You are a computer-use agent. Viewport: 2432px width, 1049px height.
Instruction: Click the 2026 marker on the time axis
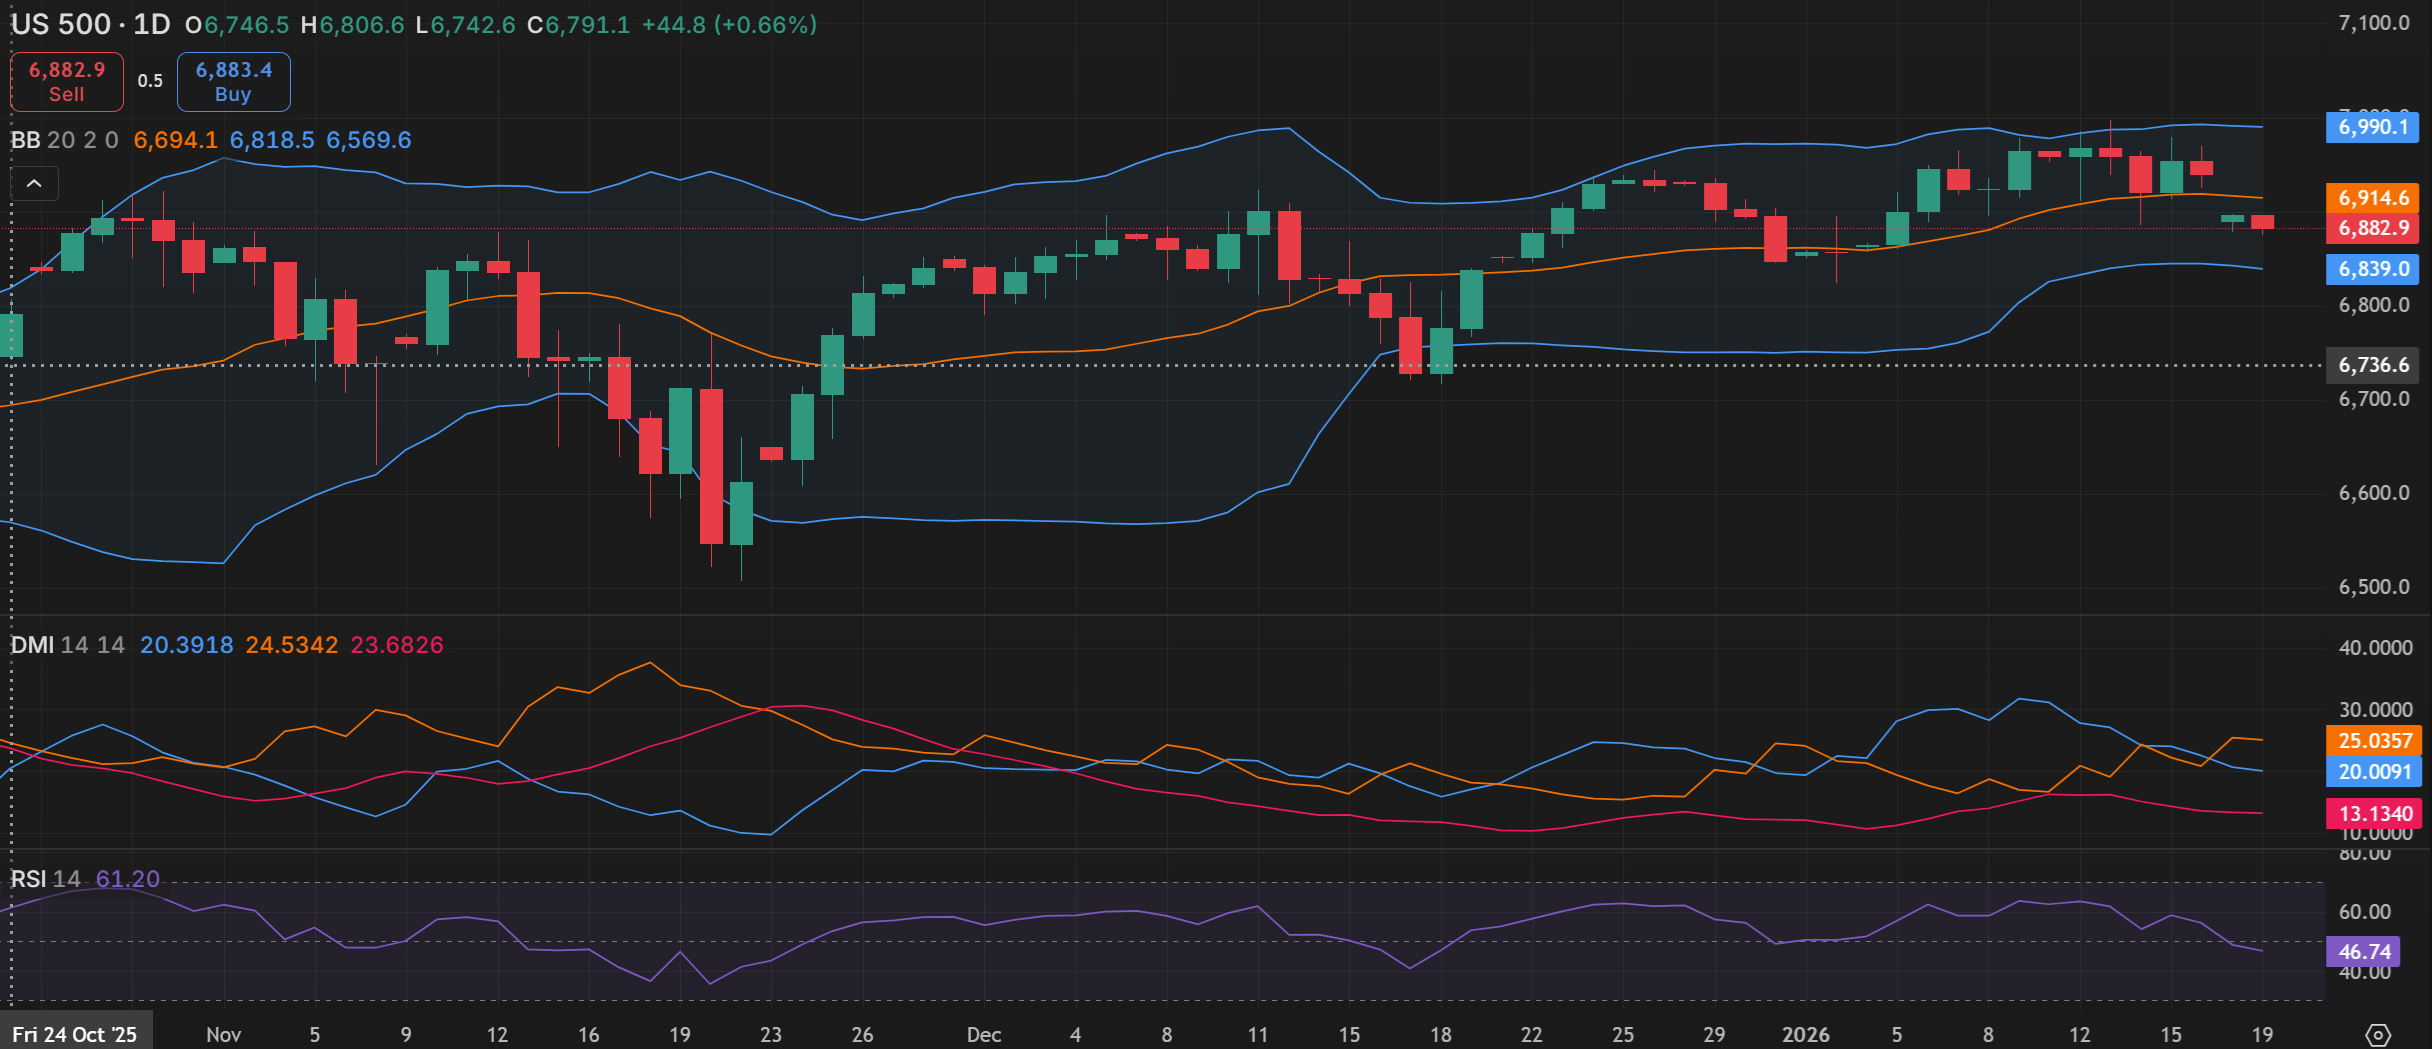[1805, 1034]
